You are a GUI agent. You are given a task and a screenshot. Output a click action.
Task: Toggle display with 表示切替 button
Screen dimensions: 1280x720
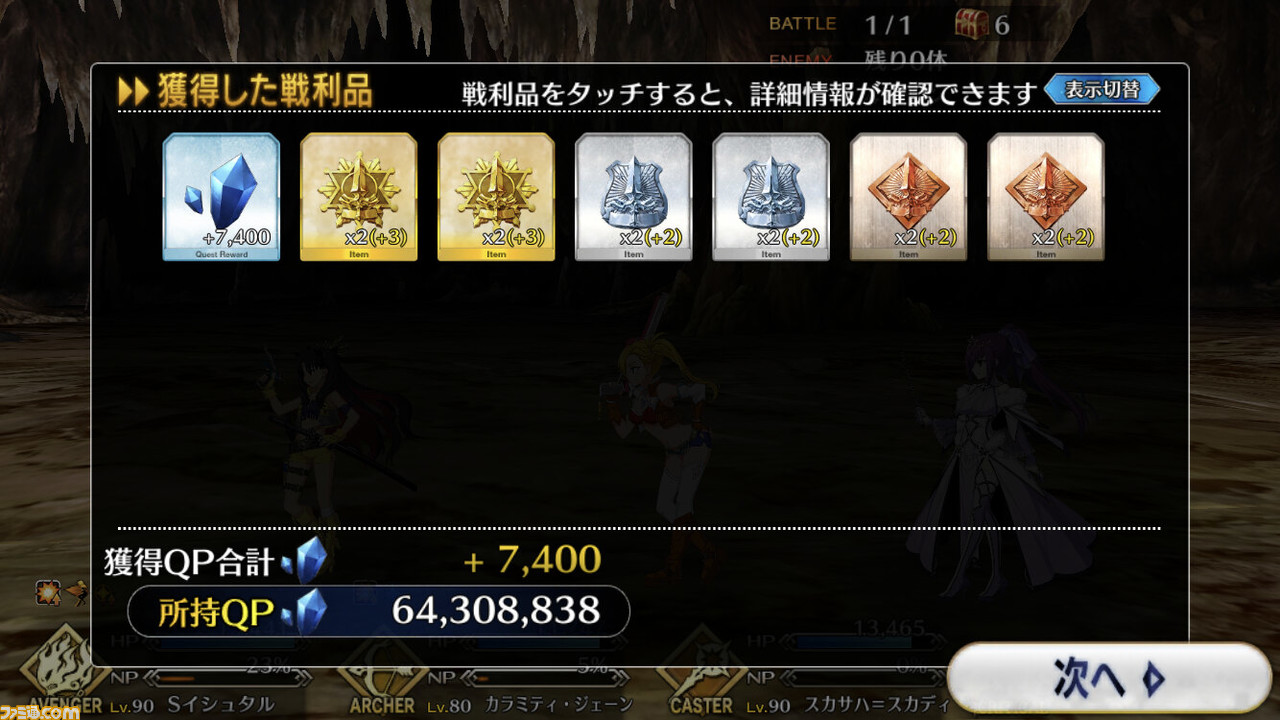tap(1102, 90)
